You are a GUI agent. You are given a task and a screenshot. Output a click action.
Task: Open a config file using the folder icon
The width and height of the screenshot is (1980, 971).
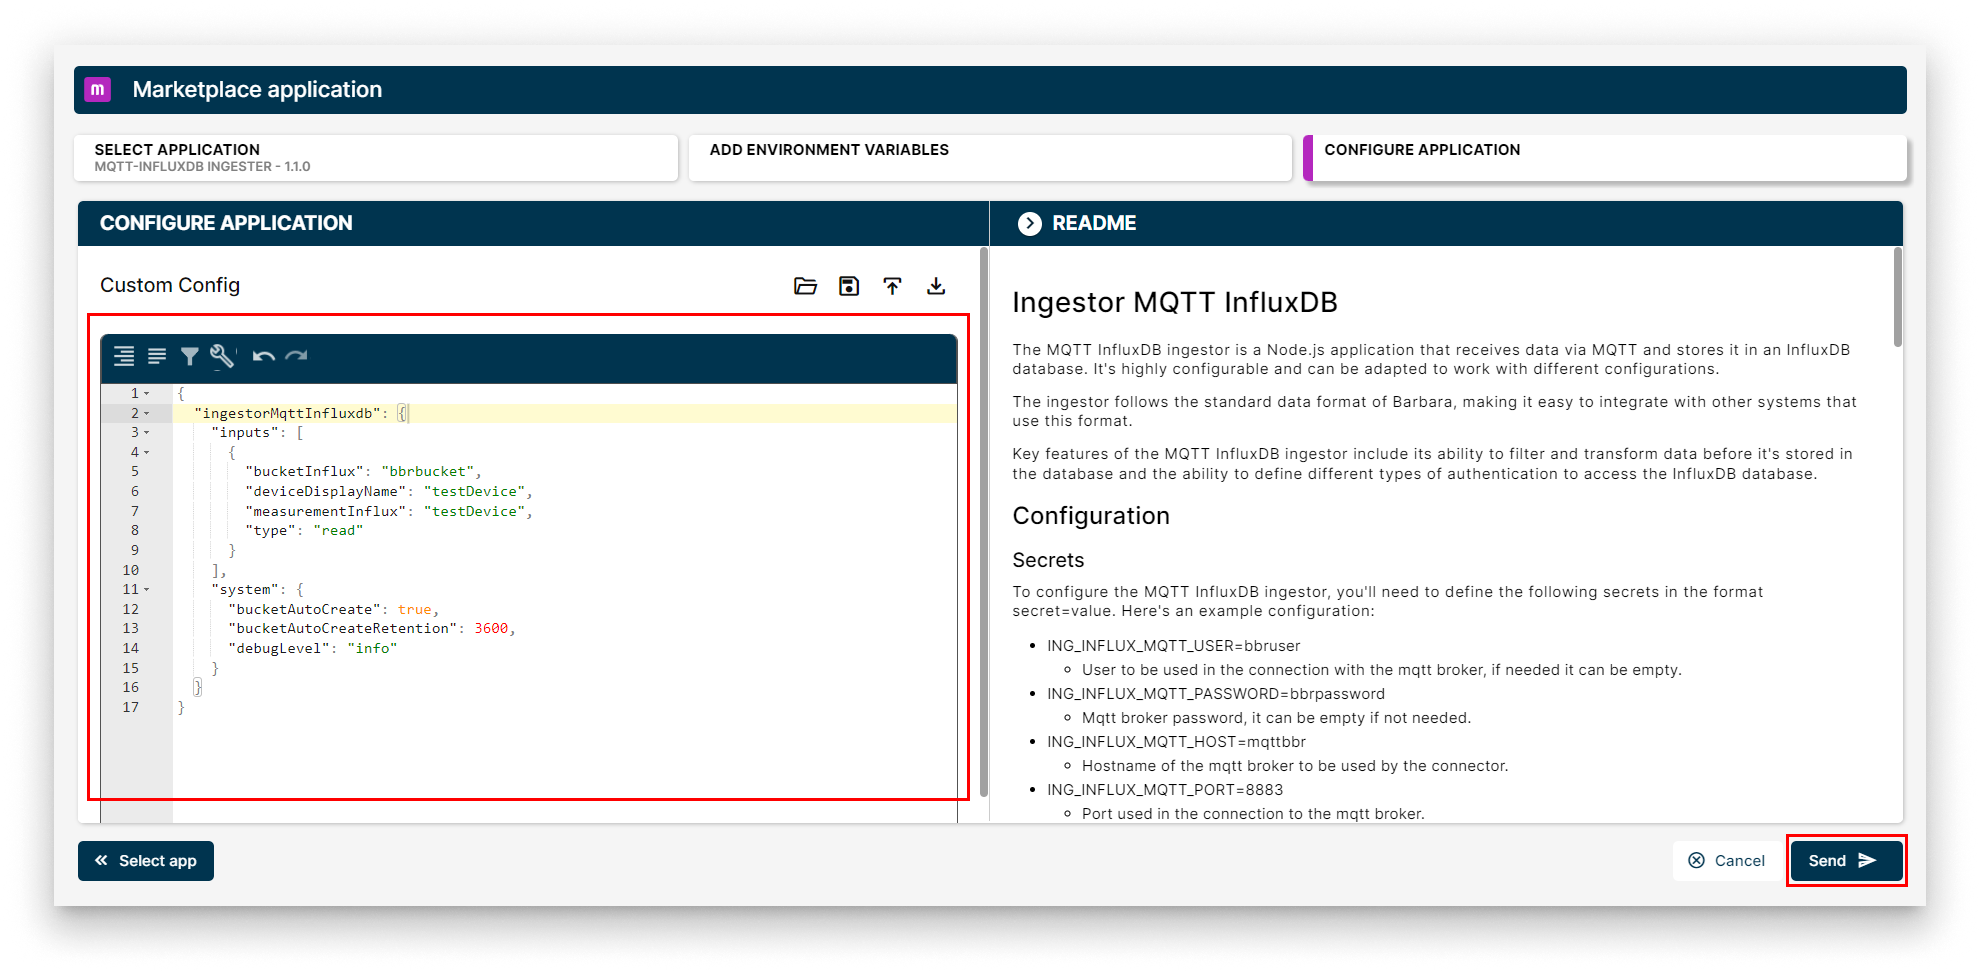pos(805,285)
